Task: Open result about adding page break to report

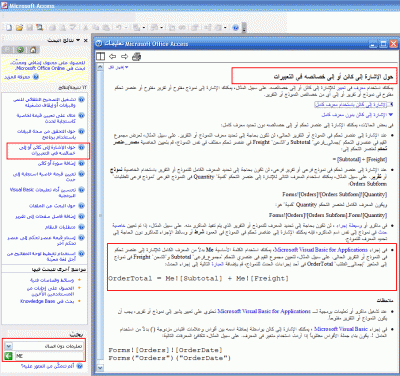Action: tap(46, 216)
